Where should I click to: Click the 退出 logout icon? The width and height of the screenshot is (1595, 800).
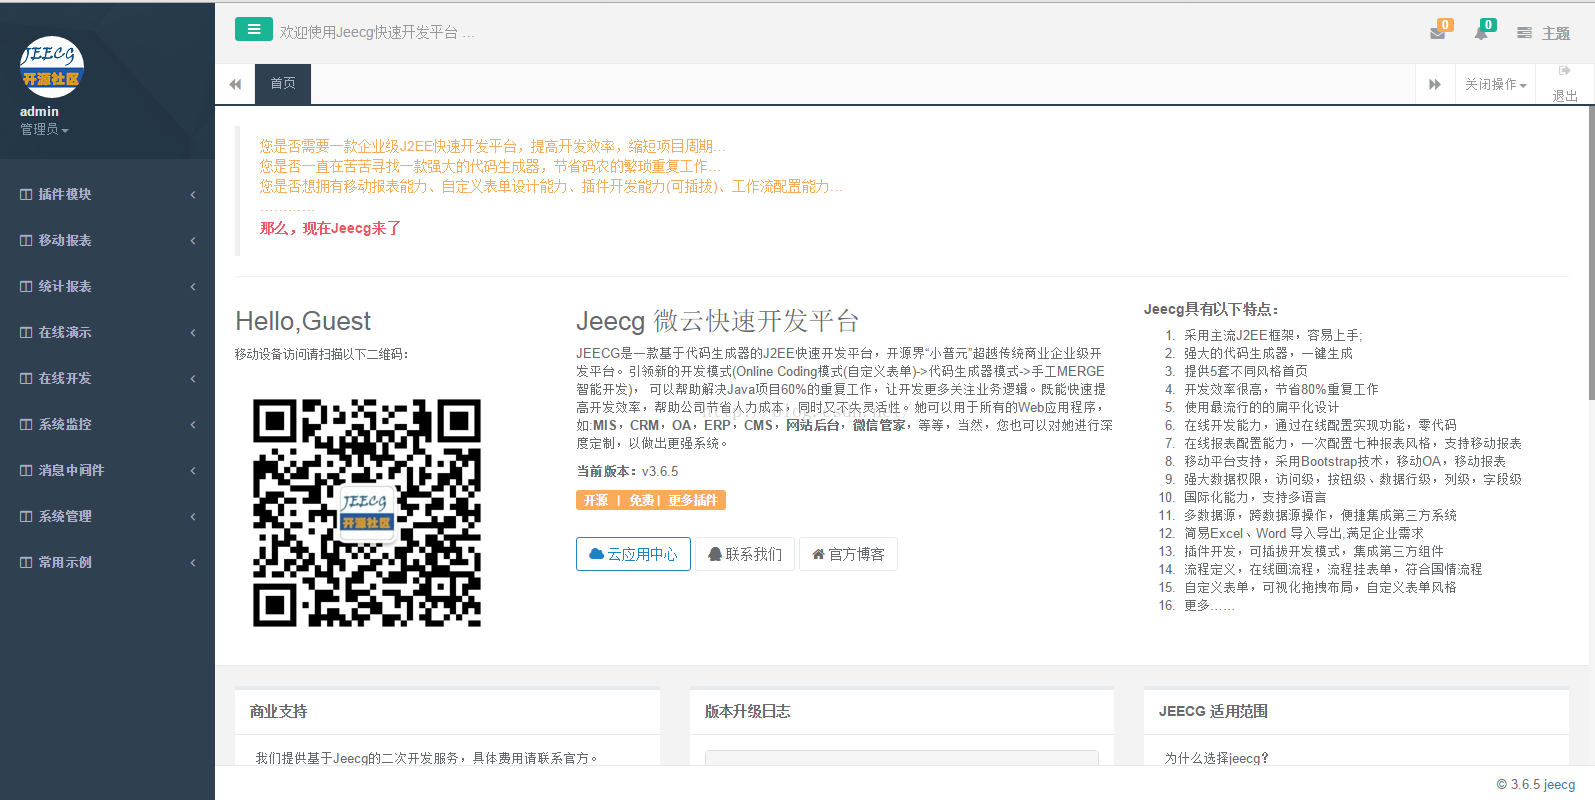[1565, 71]
